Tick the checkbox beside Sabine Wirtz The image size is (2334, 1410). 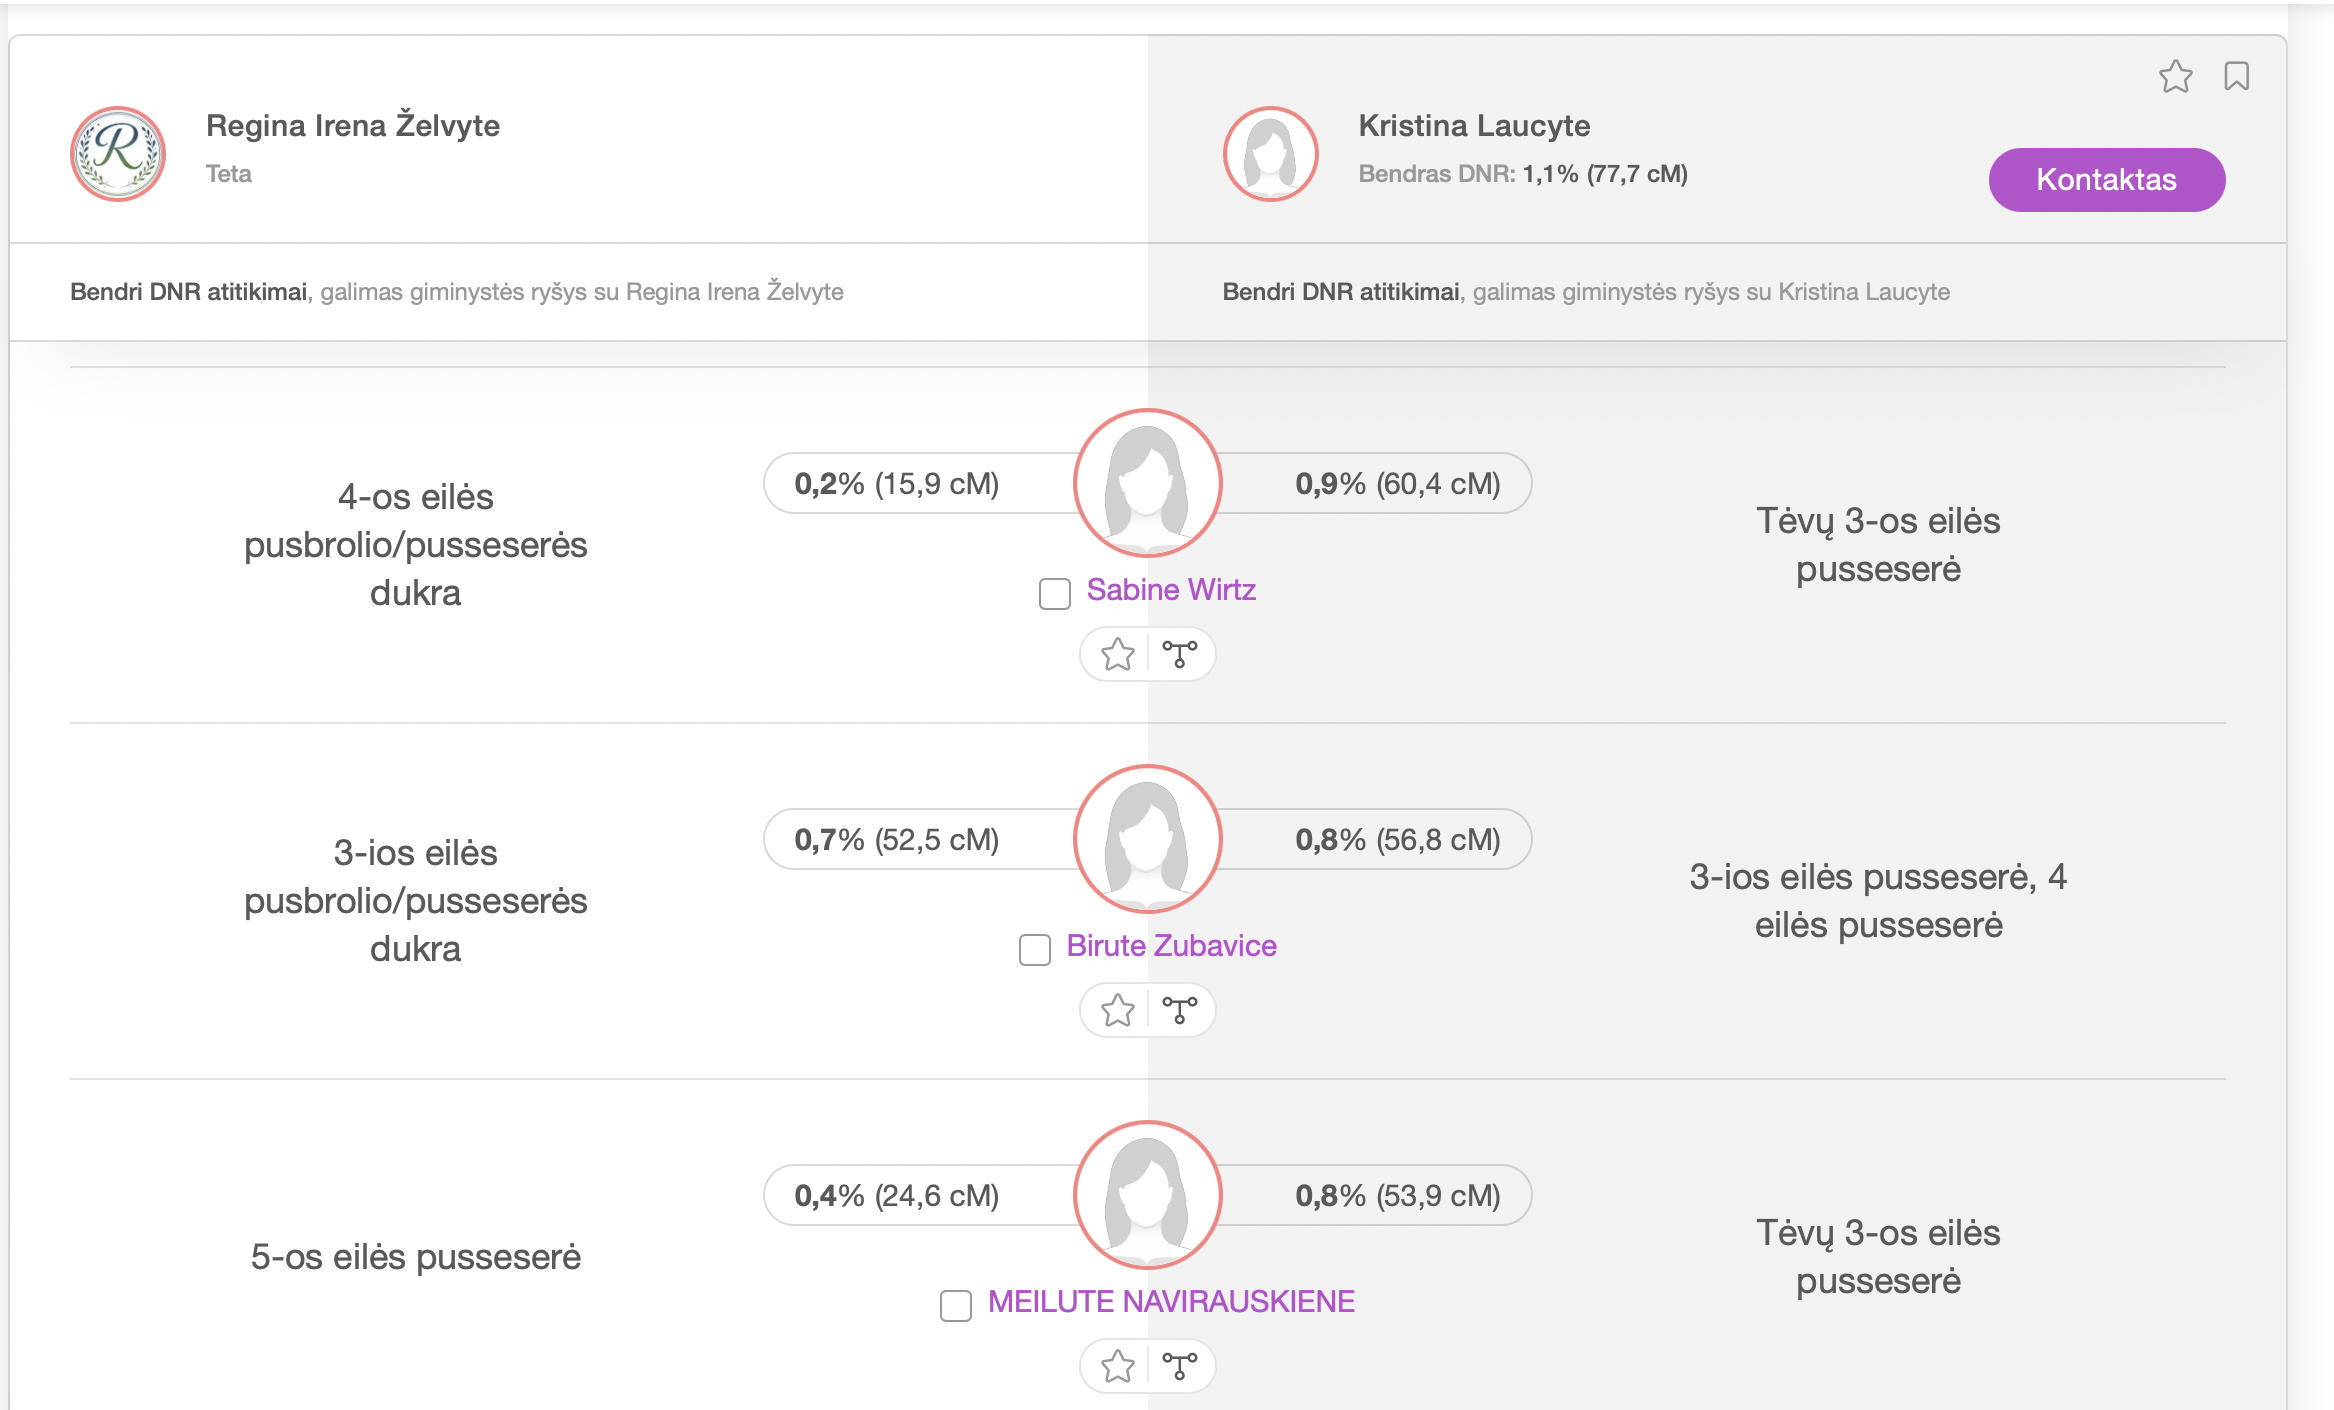coord(1055,593)
